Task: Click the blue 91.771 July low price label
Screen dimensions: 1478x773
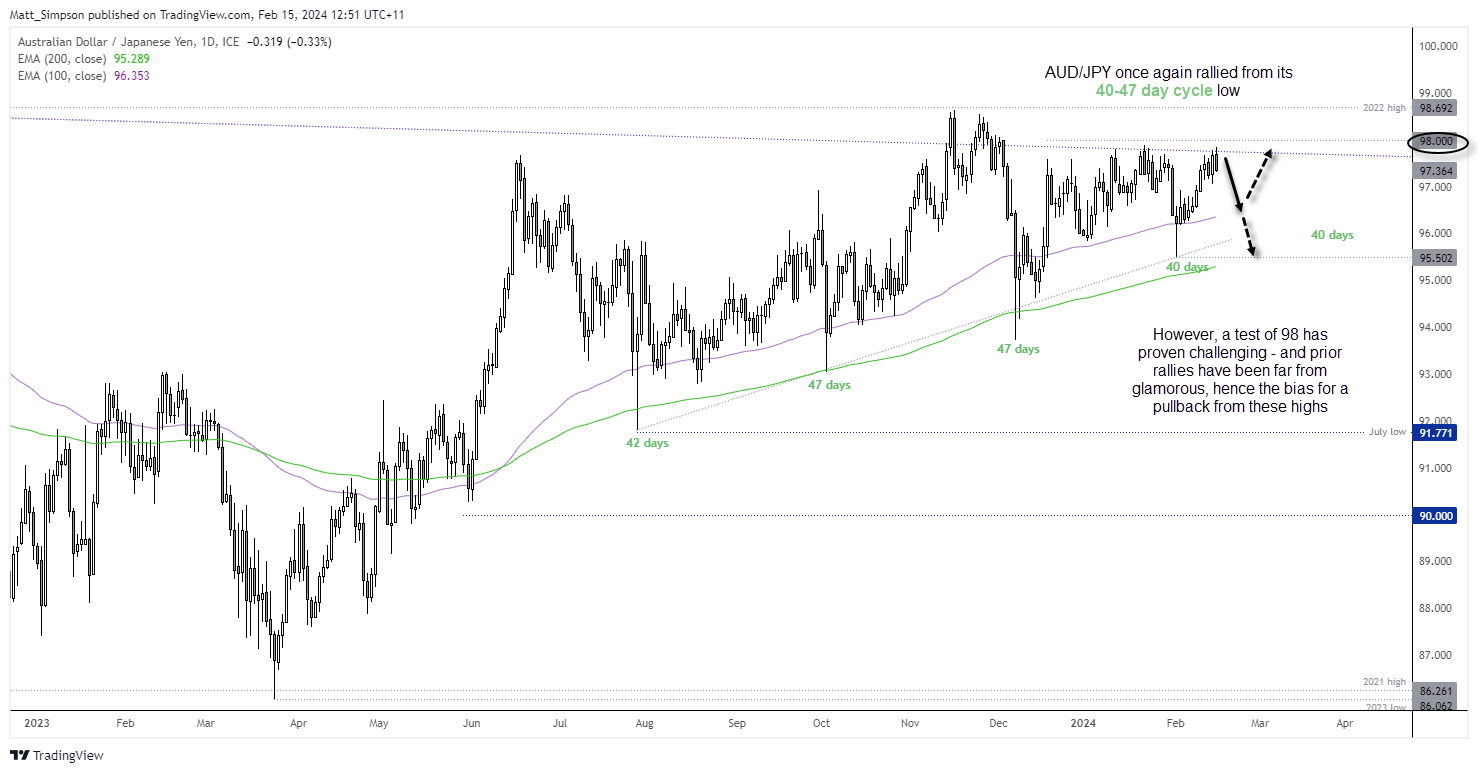Action: pyautogui.click(x=1436, y=433)
